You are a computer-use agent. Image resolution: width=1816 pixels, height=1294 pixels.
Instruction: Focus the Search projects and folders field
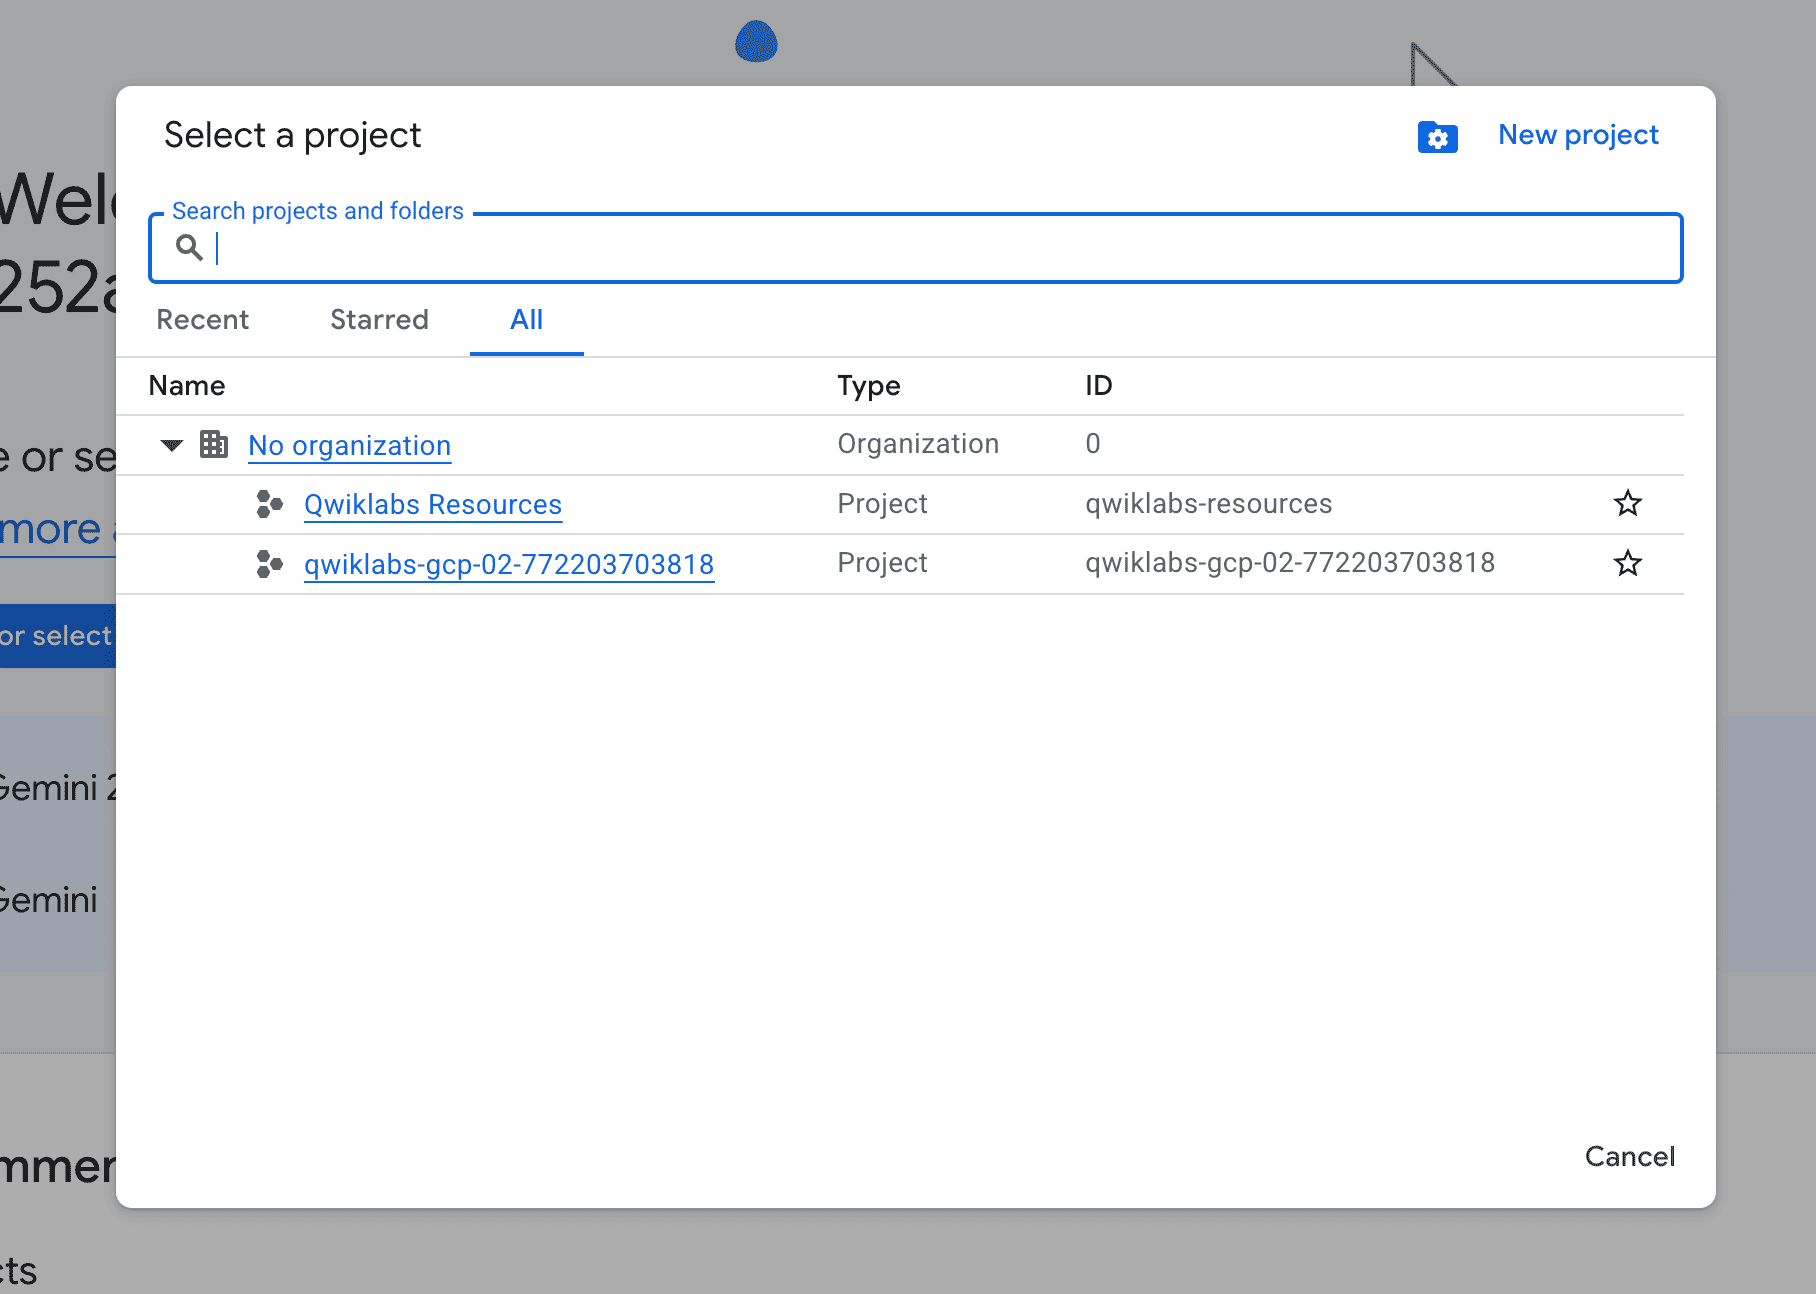pyautogui.click(x=915, y=248)
